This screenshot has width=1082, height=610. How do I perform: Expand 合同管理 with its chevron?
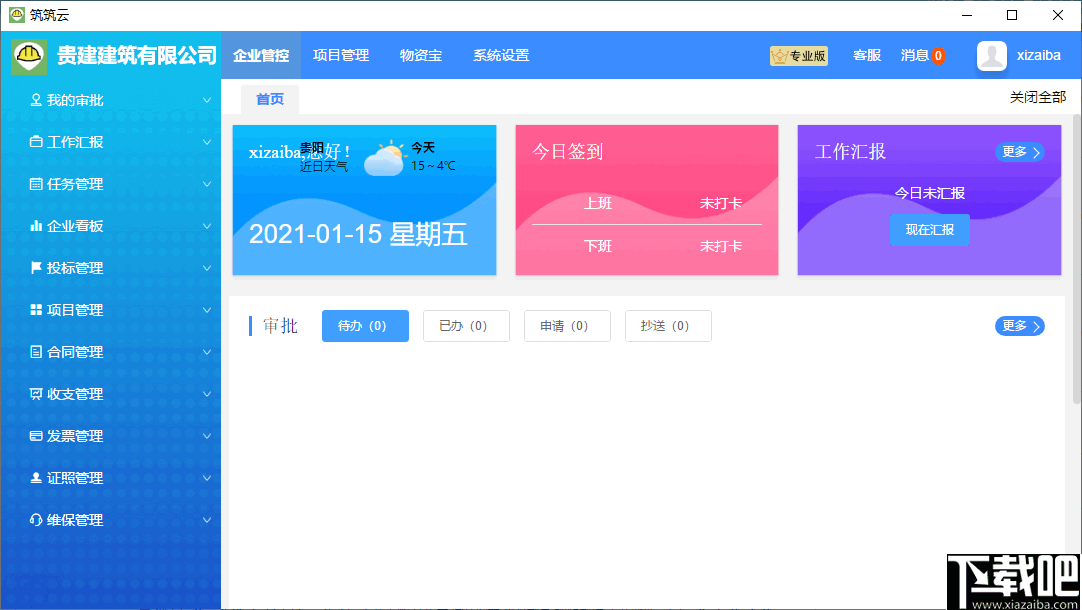[206, 352]
